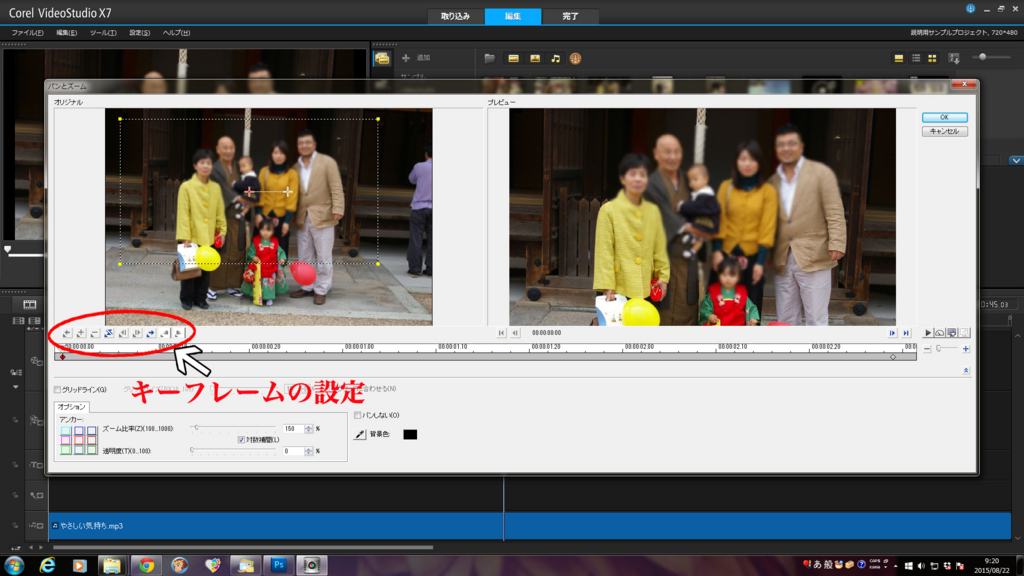Image resolution: width=1024 pixels, height=576 pixels.
Task: Enable the パンしない option
Action: coord(358,415)
